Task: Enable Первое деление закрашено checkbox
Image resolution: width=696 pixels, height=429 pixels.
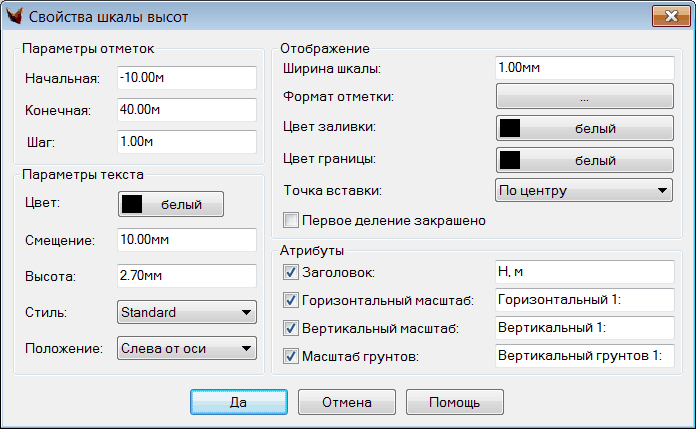Action: click(x=291, y=220)
